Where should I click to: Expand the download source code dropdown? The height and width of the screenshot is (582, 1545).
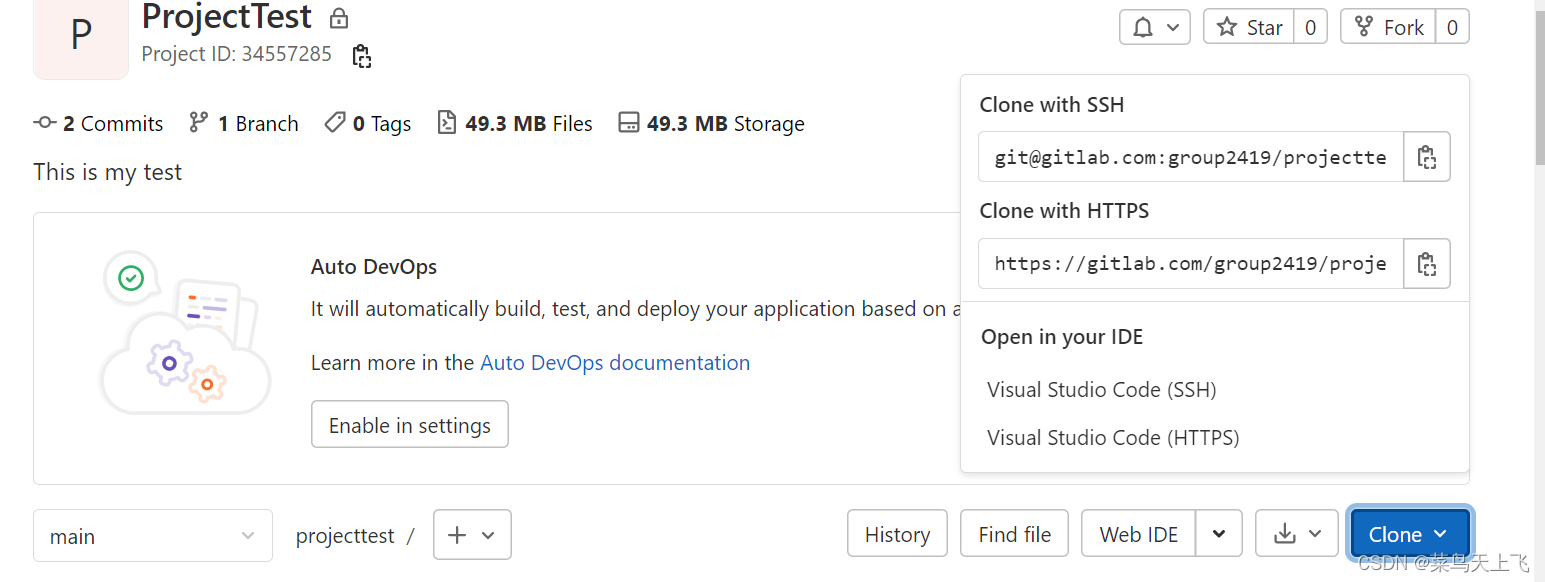click(x=1296, y=534)
